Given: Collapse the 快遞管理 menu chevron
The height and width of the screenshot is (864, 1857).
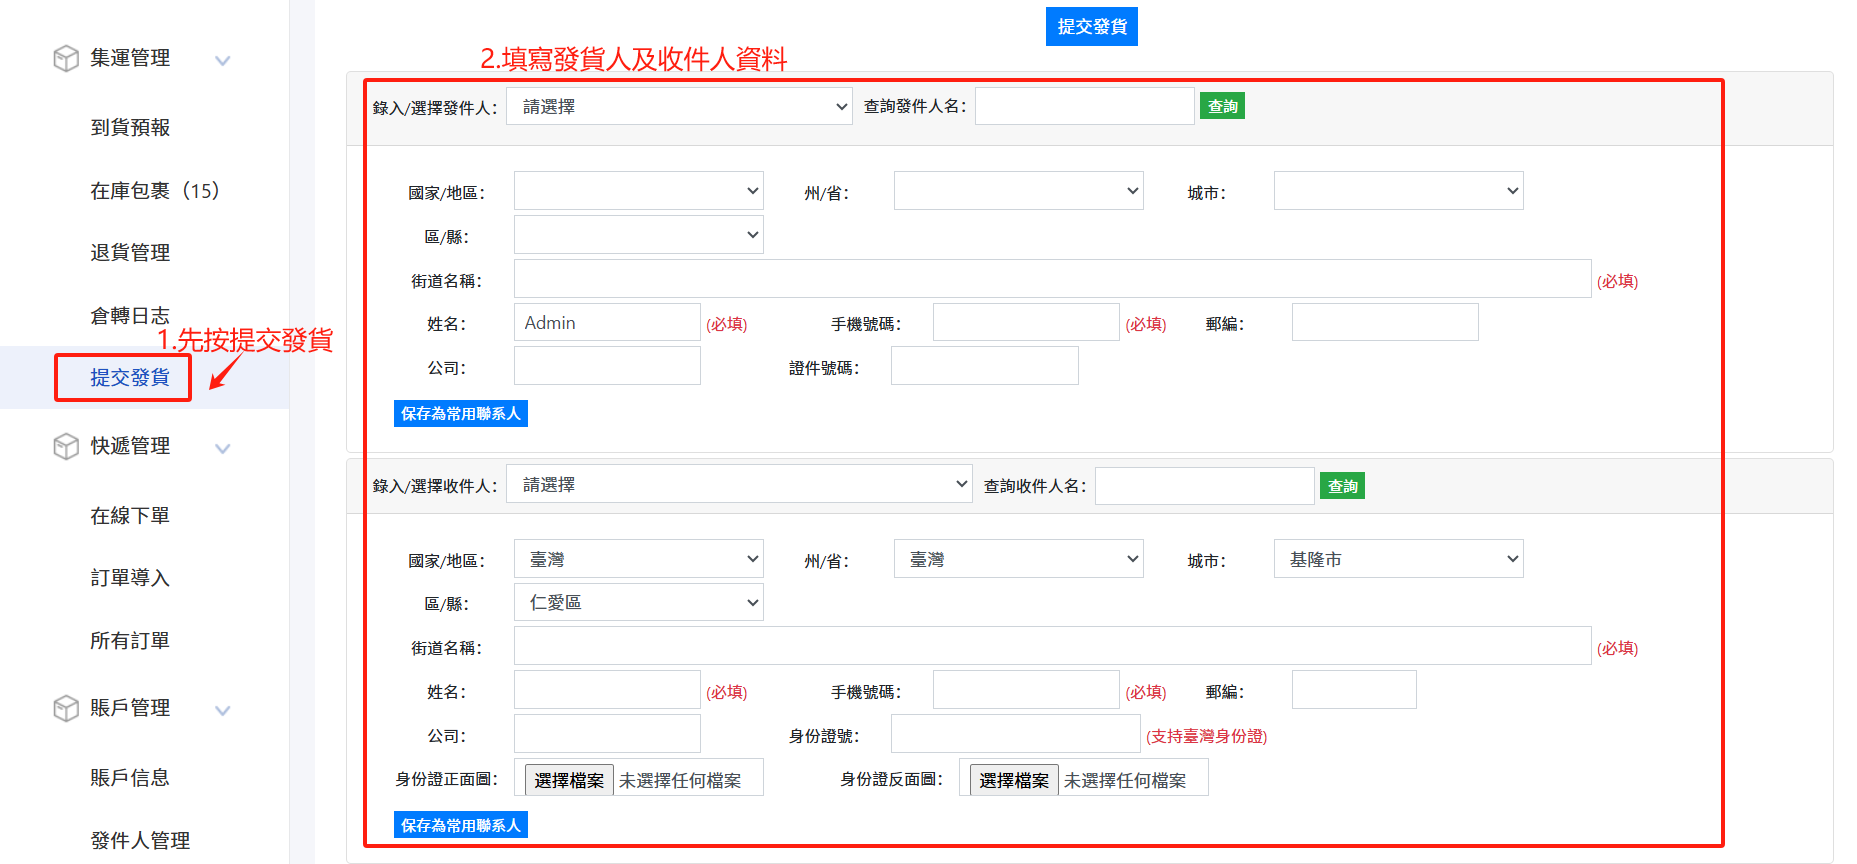Looking at the screenshot, I should pyautogui.click(x=223, y=448).
